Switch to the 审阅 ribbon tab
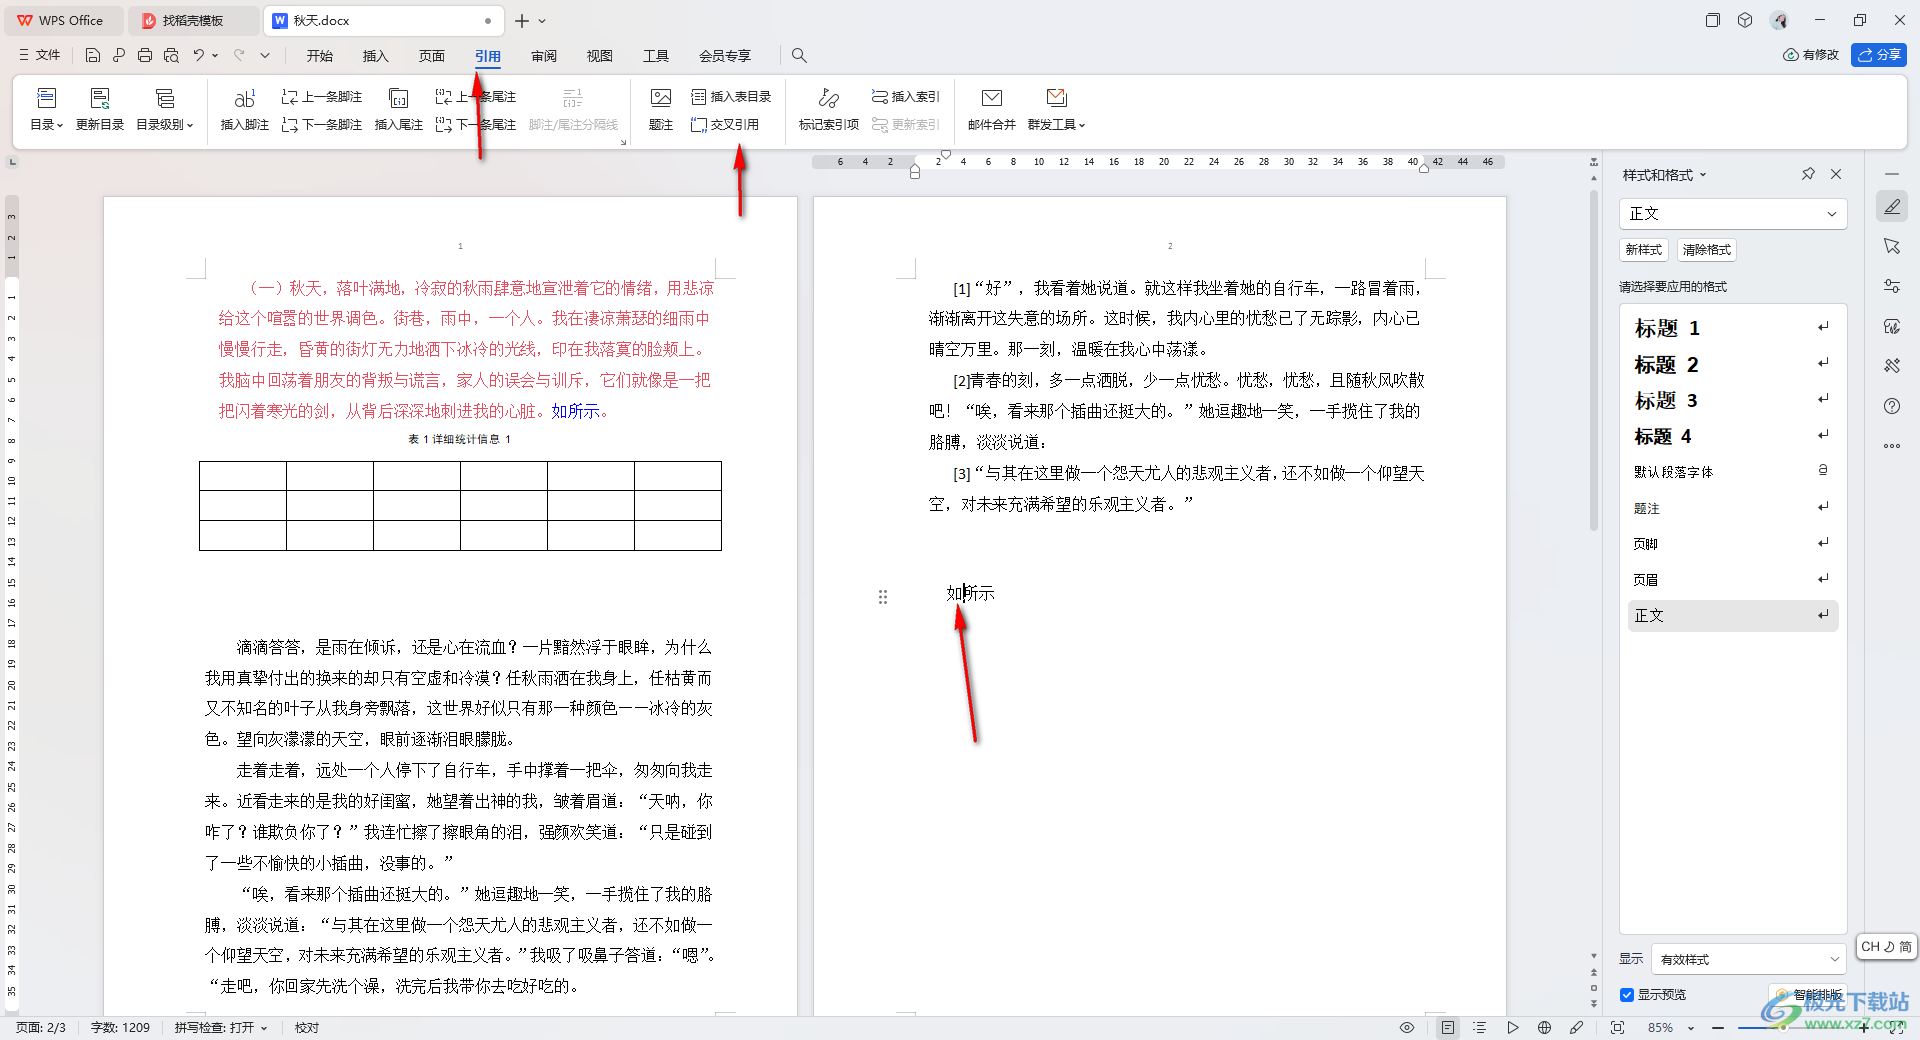 pyautogui.click(x=544, y=56)
